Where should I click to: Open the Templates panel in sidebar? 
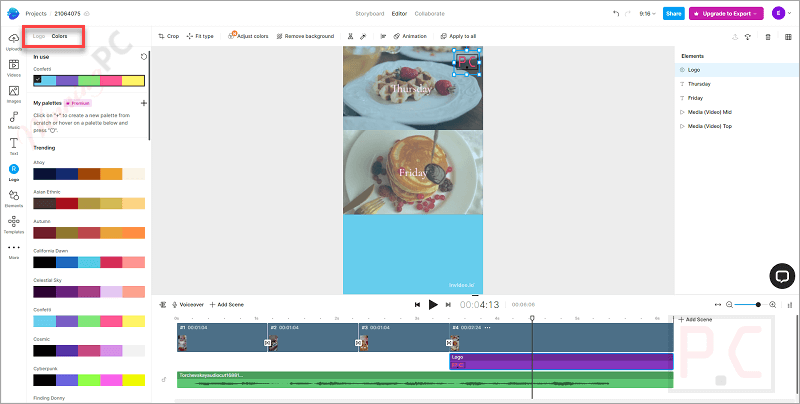pyautogui.click(x=14, y=224)
